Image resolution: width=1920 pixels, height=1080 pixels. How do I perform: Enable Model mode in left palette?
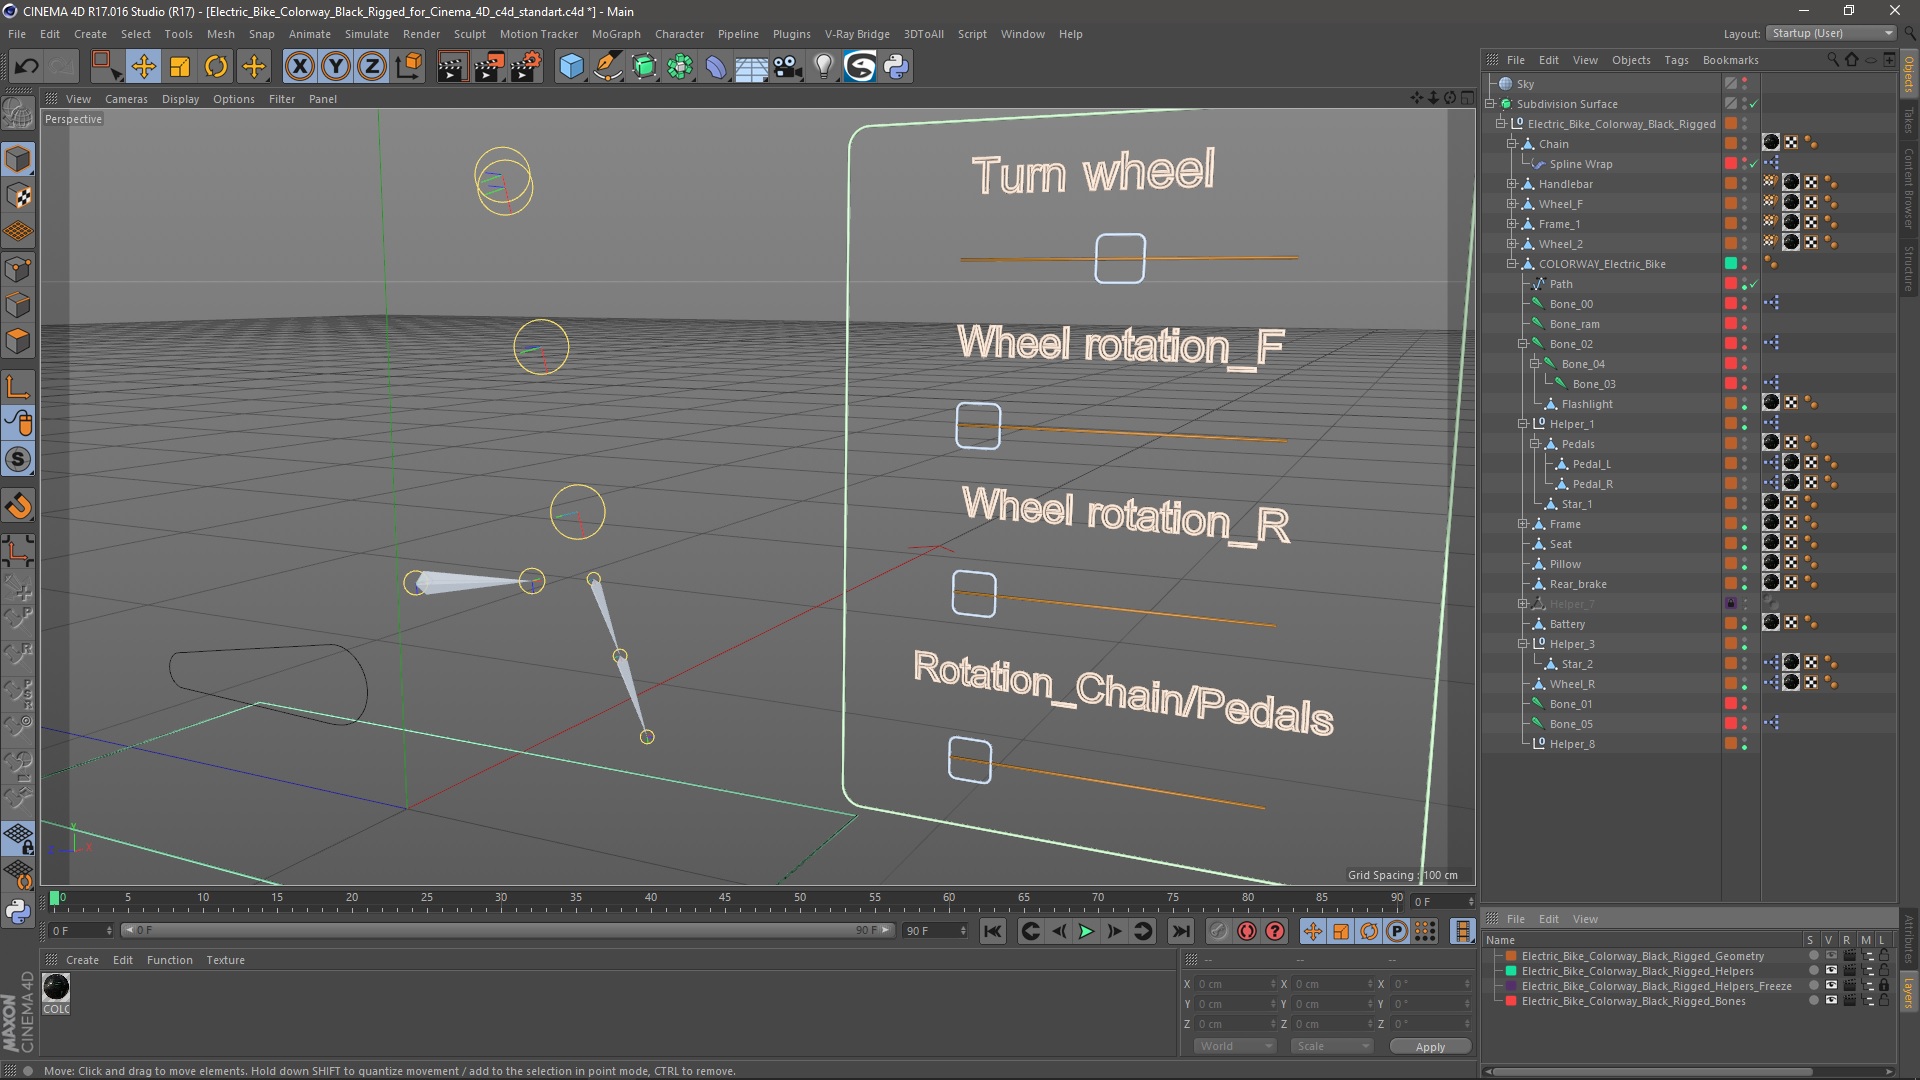pos(18,160)
